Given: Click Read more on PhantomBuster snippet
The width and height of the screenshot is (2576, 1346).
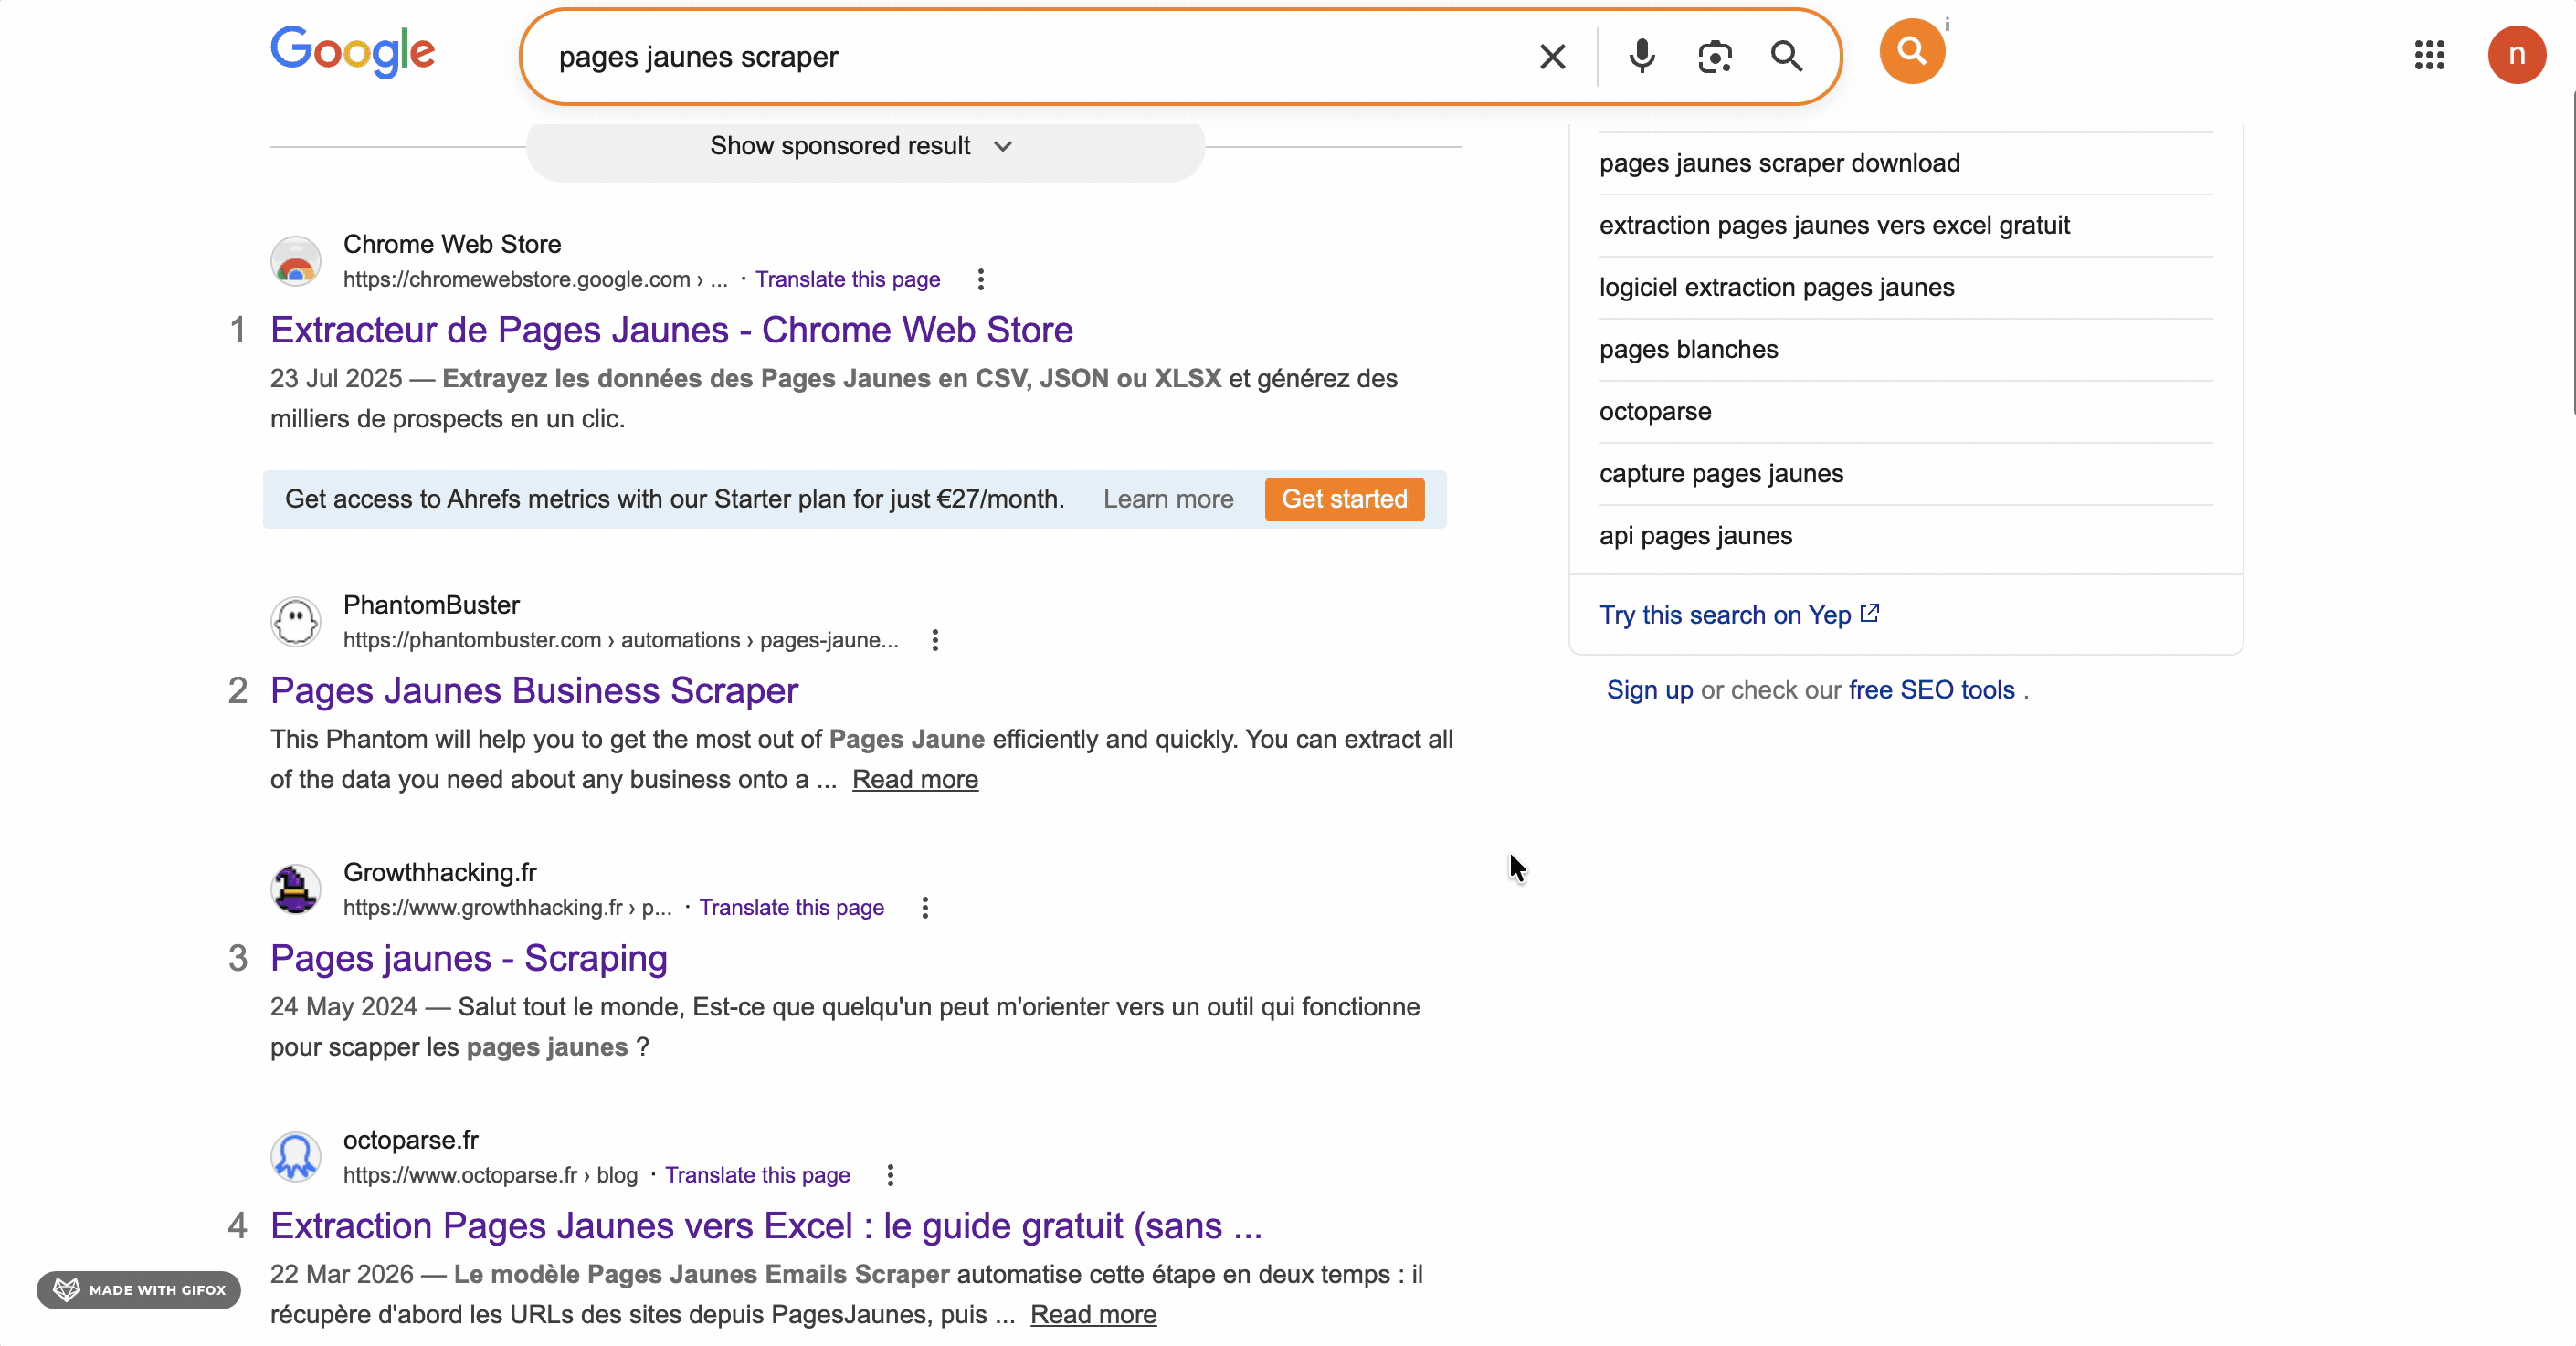Looking at the screenshot, I should pos(915,780).
